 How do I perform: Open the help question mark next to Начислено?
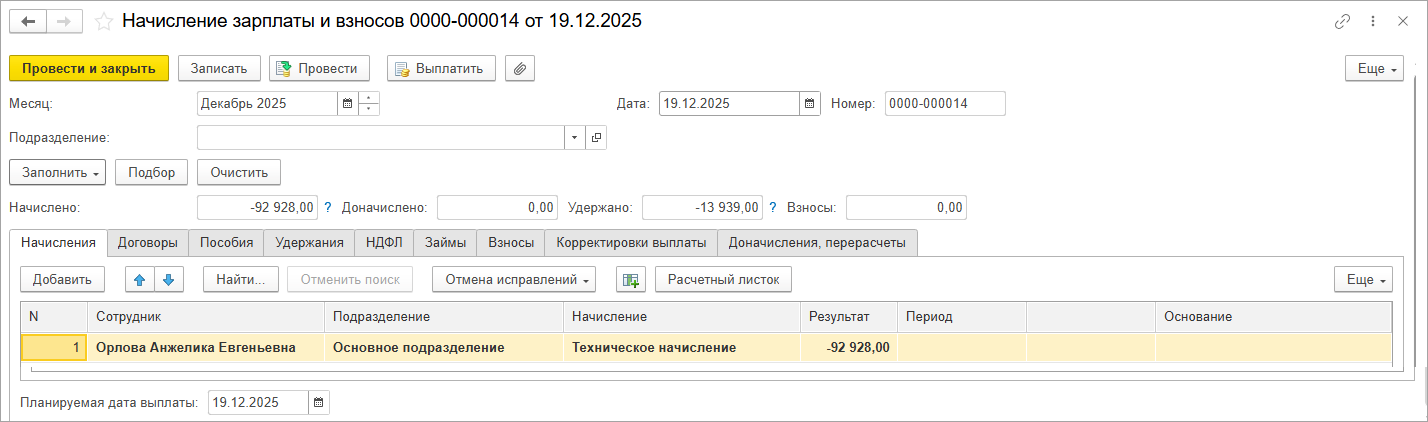tap(327, 208)
